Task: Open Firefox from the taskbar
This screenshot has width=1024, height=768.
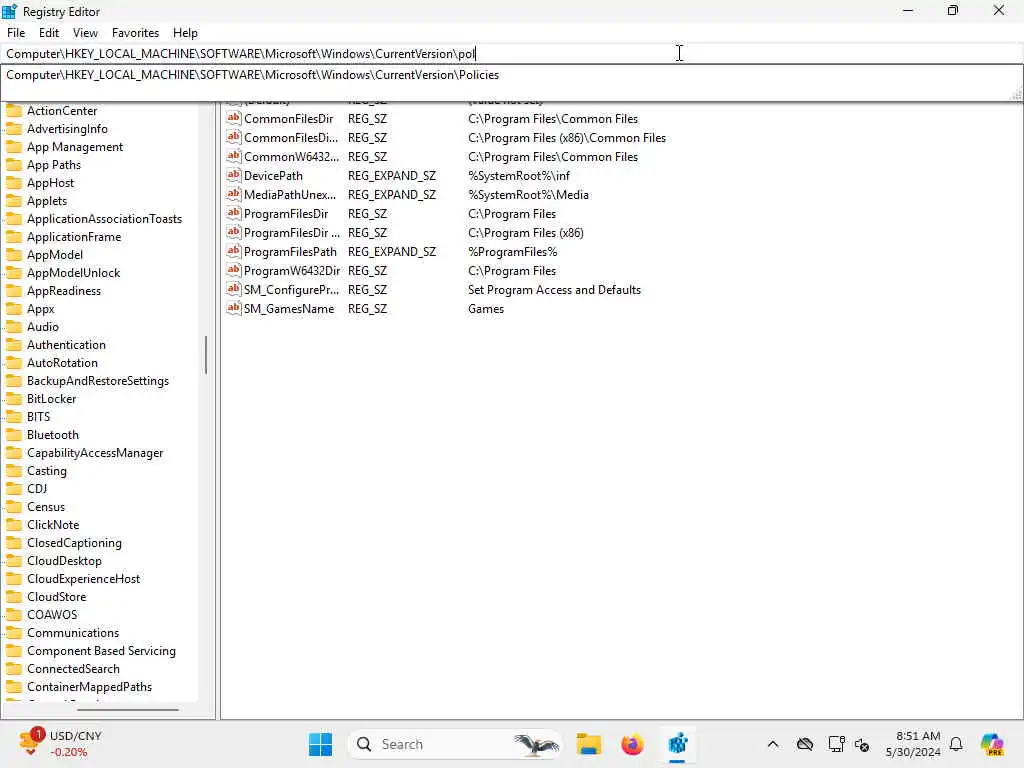Action: click(x=632, y=744)
